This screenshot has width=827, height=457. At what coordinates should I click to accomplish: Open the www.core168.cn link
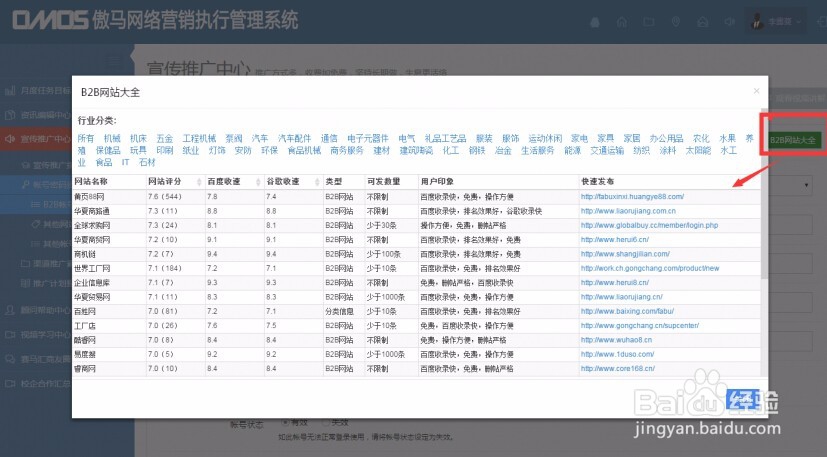(x=618, y=368)
